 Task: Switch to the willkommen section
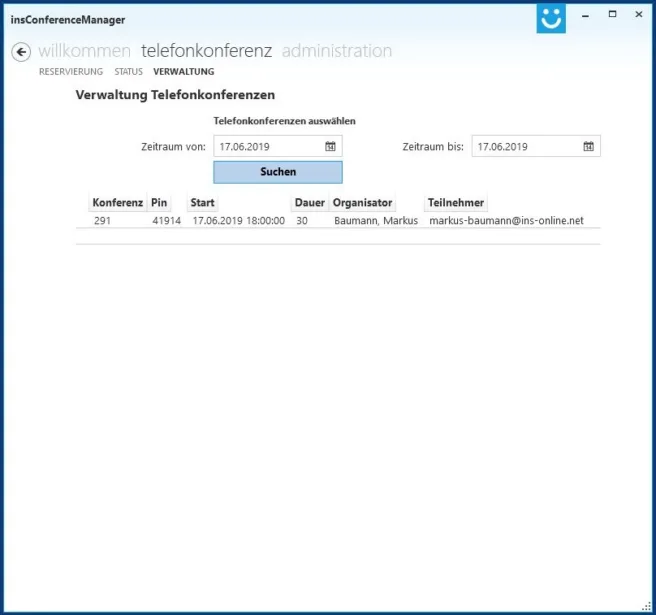tap(85, 51)
